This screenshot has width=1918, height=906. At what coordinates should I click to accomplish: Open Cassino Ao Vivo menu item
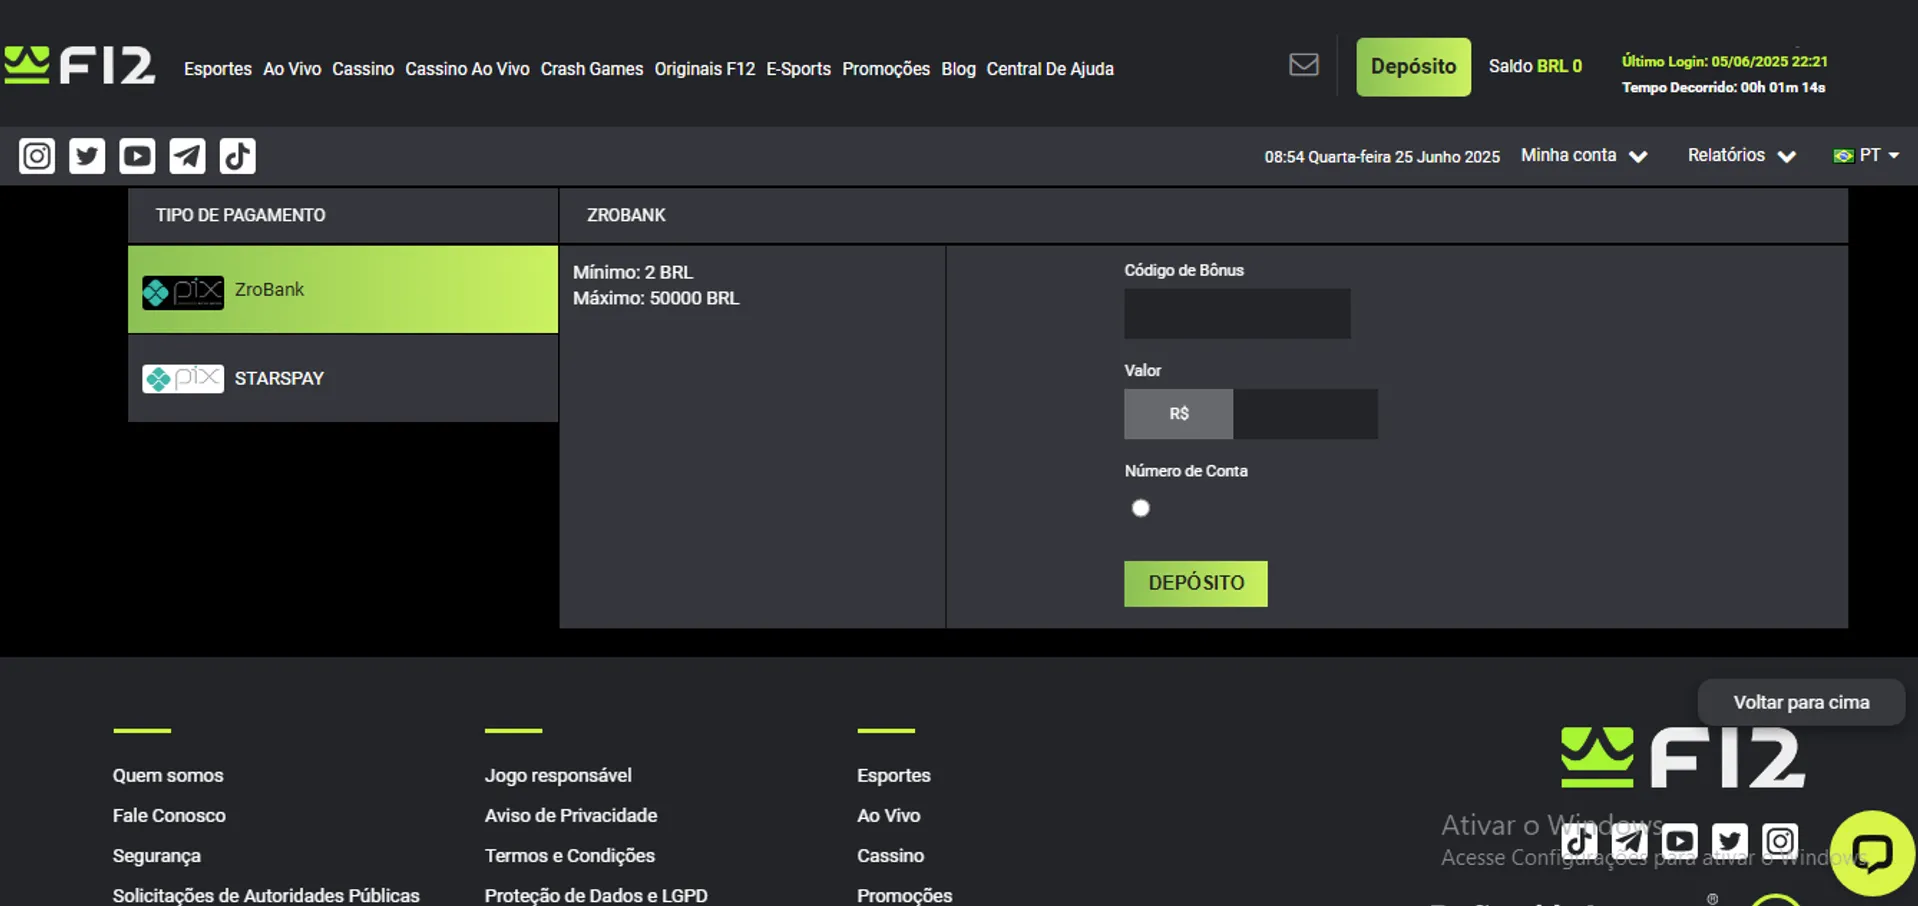click(467, 69)
